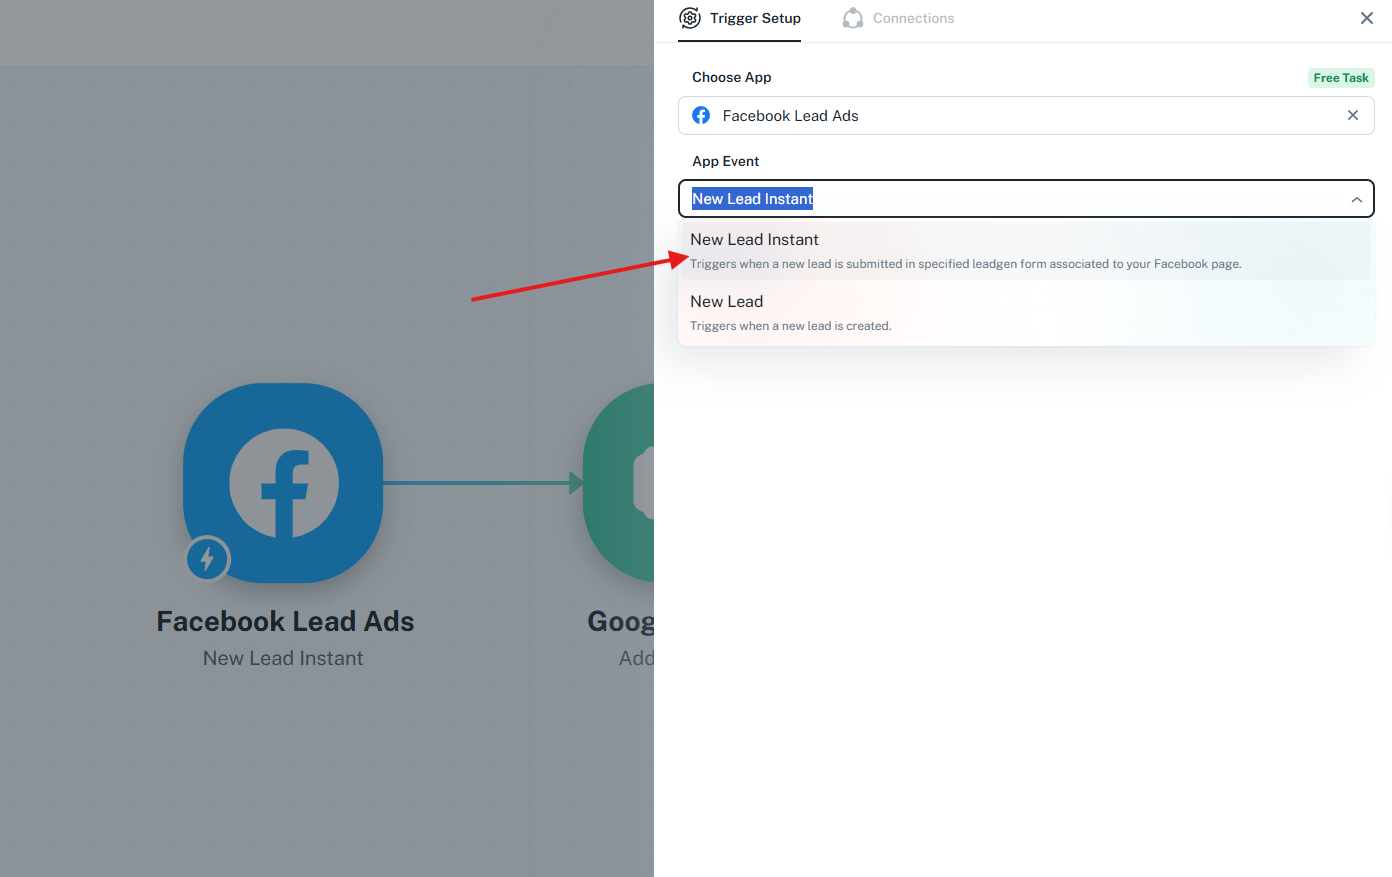Open the Trigger Setup tab
The image size is (1392, 877).
[x=740, y=19]
